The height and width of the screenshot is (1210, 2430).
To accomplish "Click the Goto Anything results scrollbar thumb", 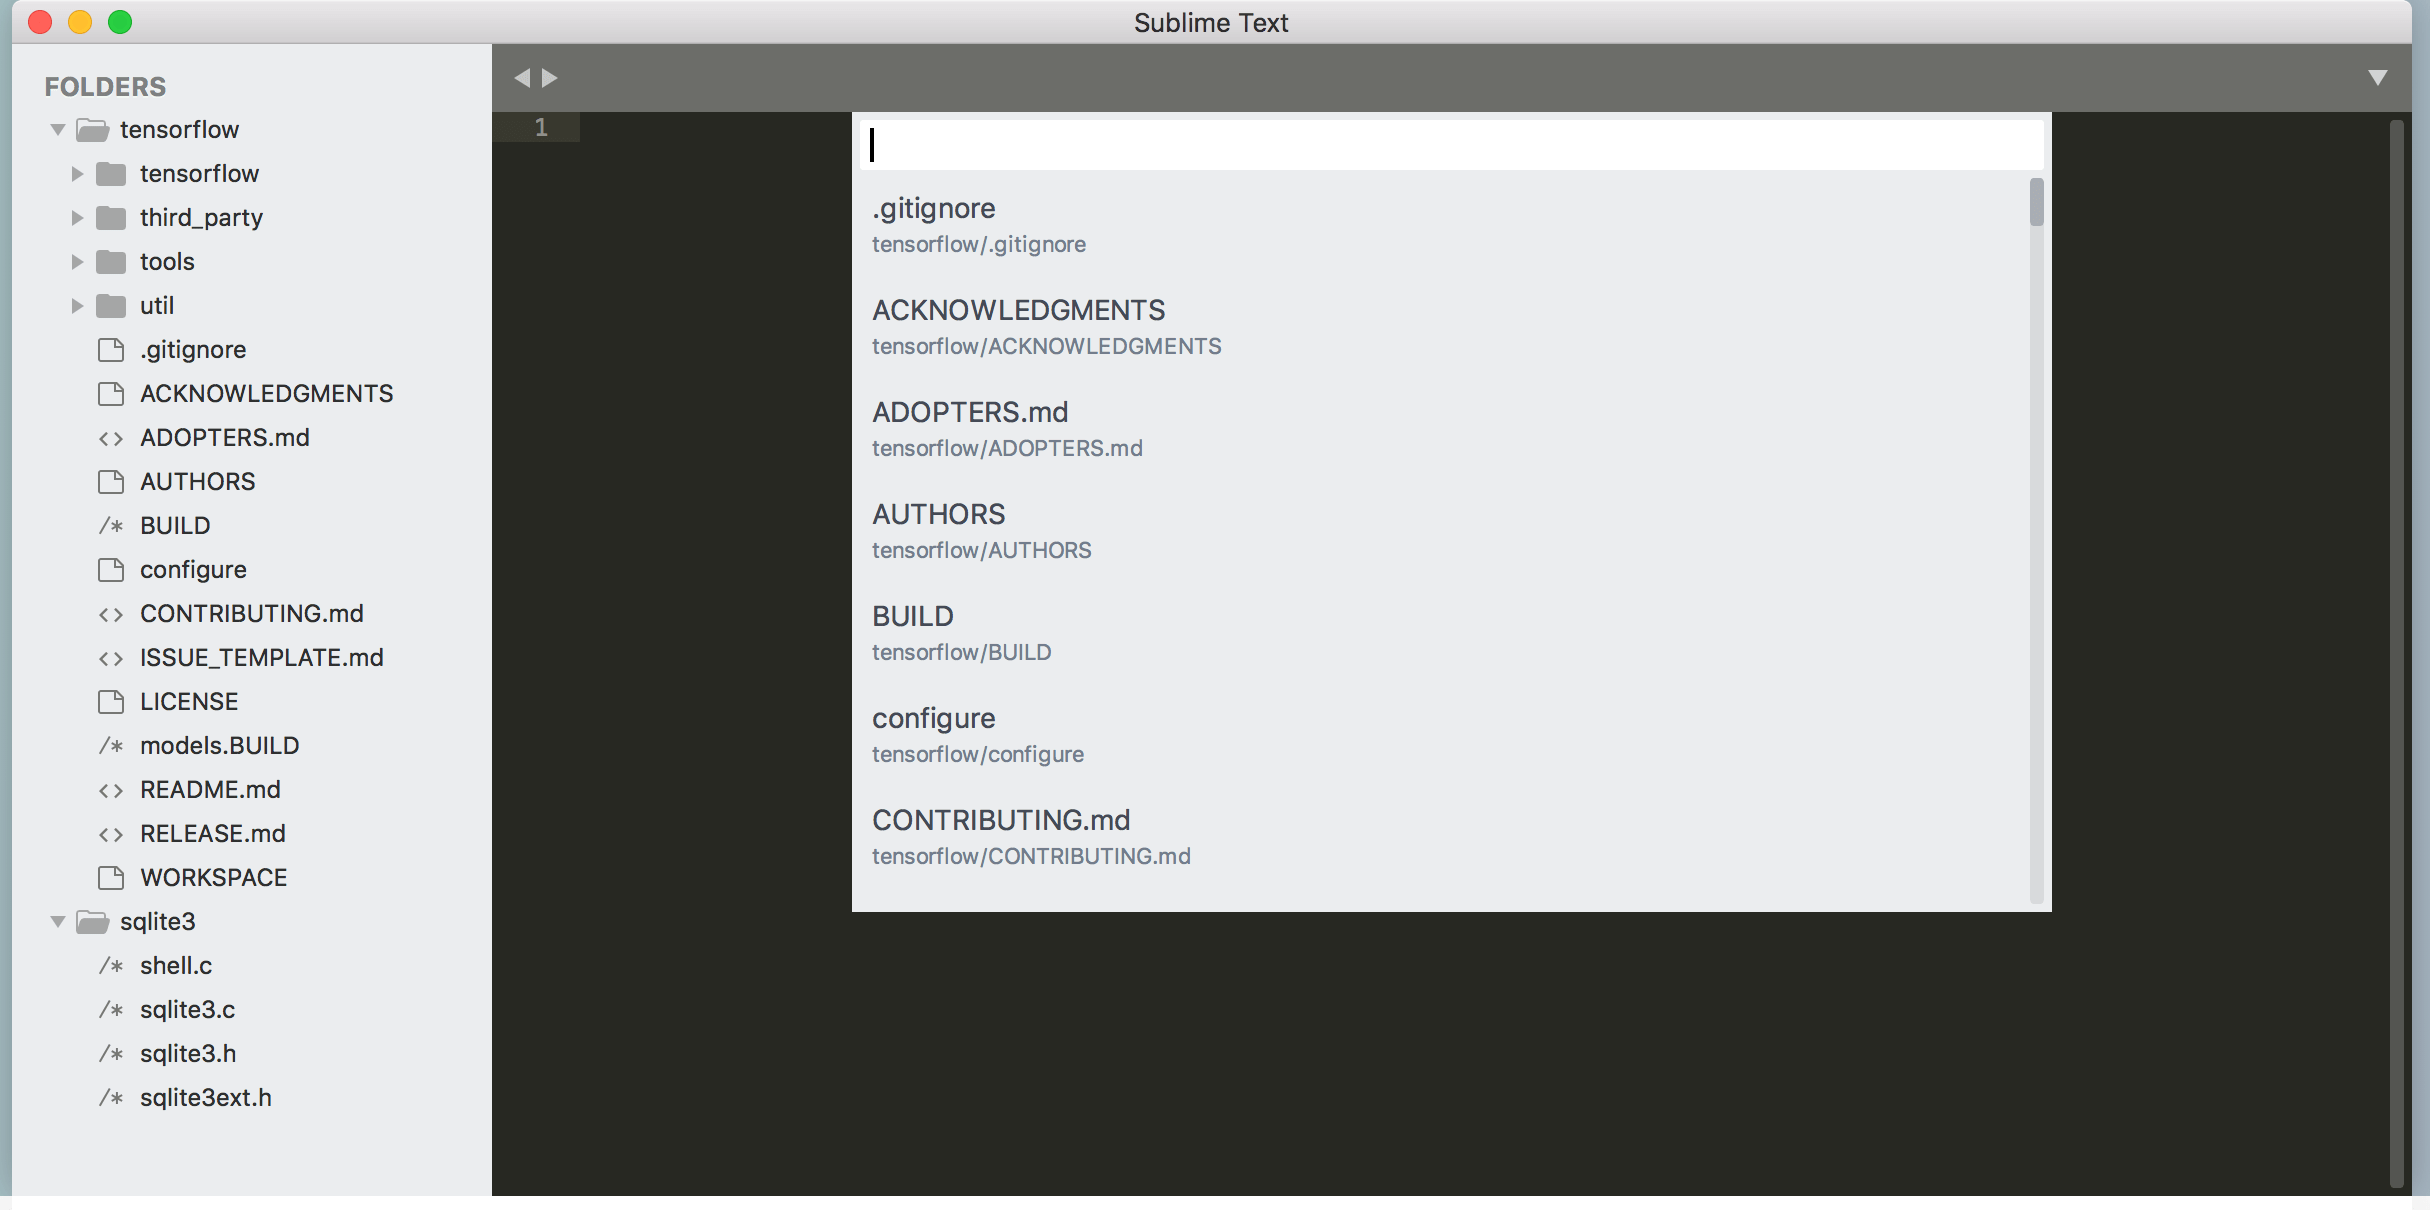I will click(2036, 202).
